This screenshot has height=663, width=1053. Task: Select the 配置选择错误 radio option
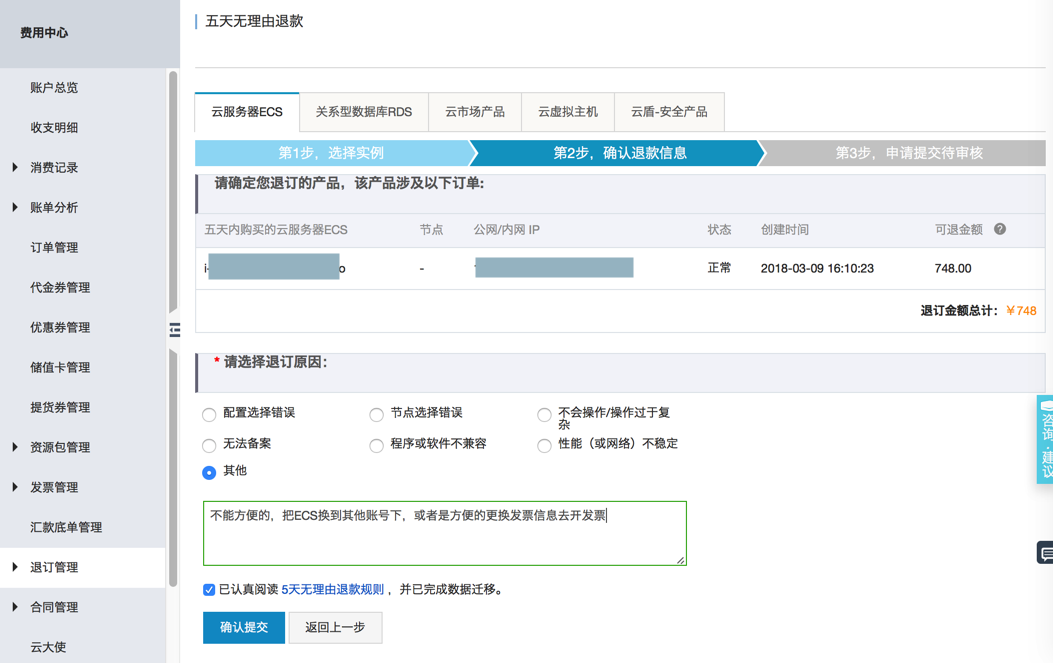click(x=209, y=414)
